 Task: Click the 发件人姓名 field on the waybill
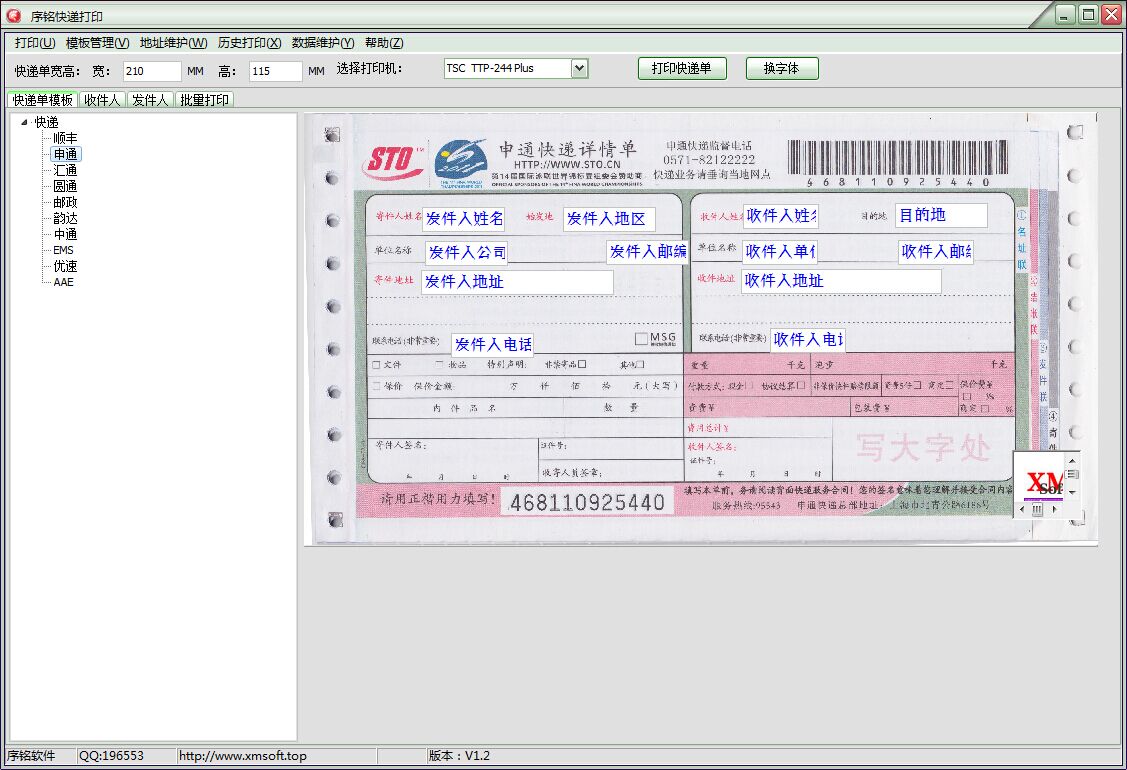(x=464, y=219)
